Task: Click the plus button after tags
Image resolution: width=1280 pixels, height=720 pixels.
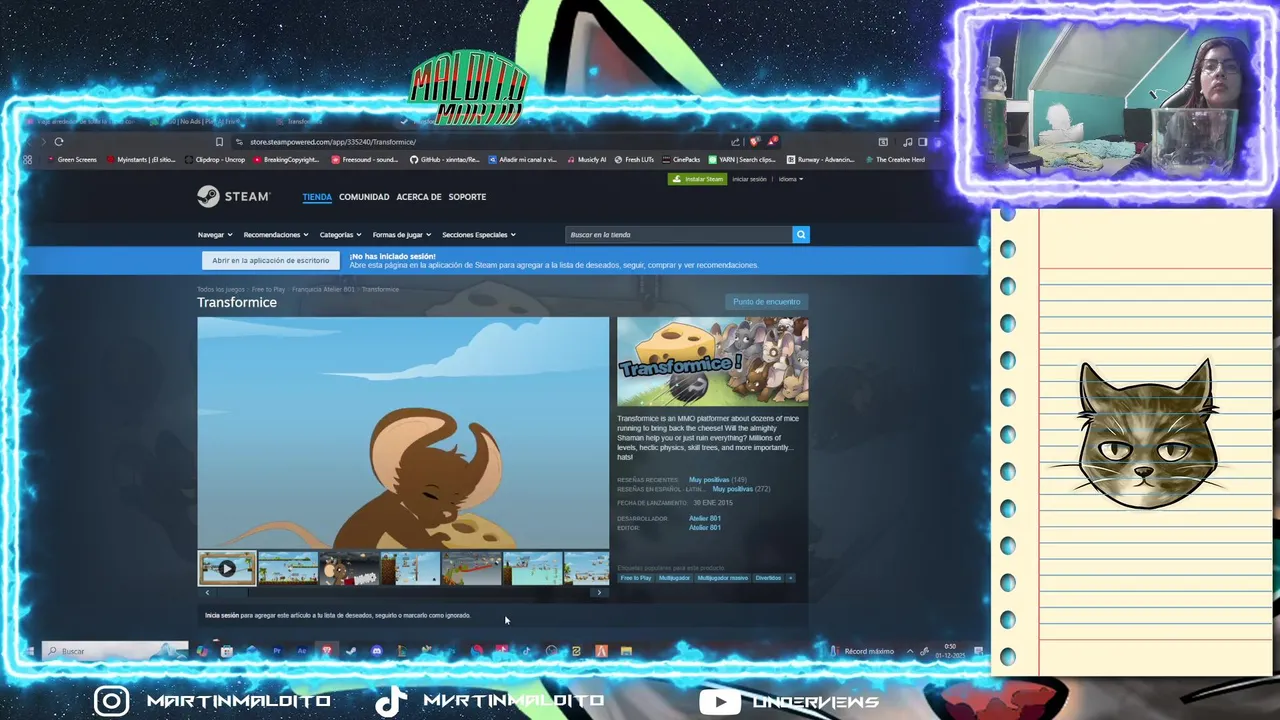Action: (x=790, y=578)
